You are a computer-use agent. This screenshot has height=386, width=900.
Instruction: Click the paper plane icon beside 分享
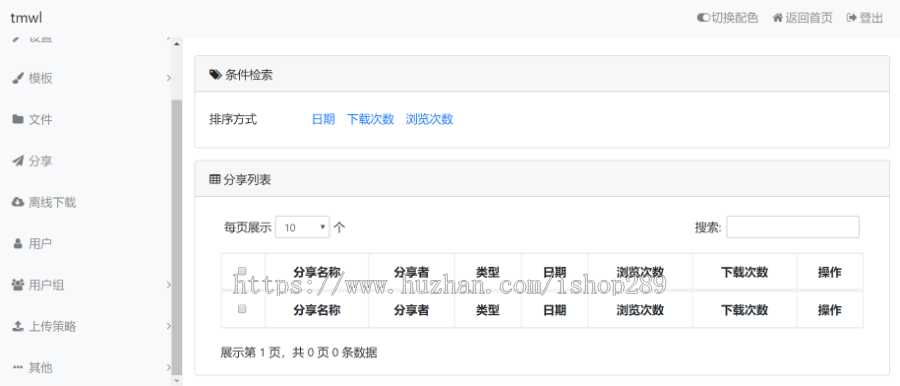18,161
